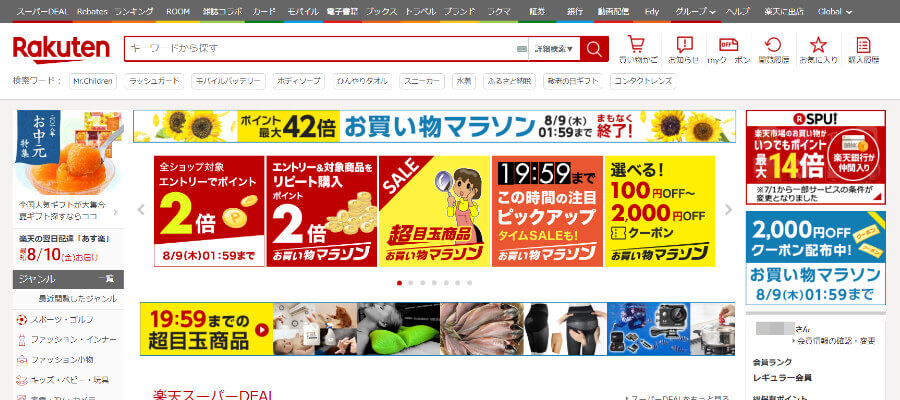Open ブックス in top navigation
This screenshot has height=400, width=900.
tap(381, 11)
